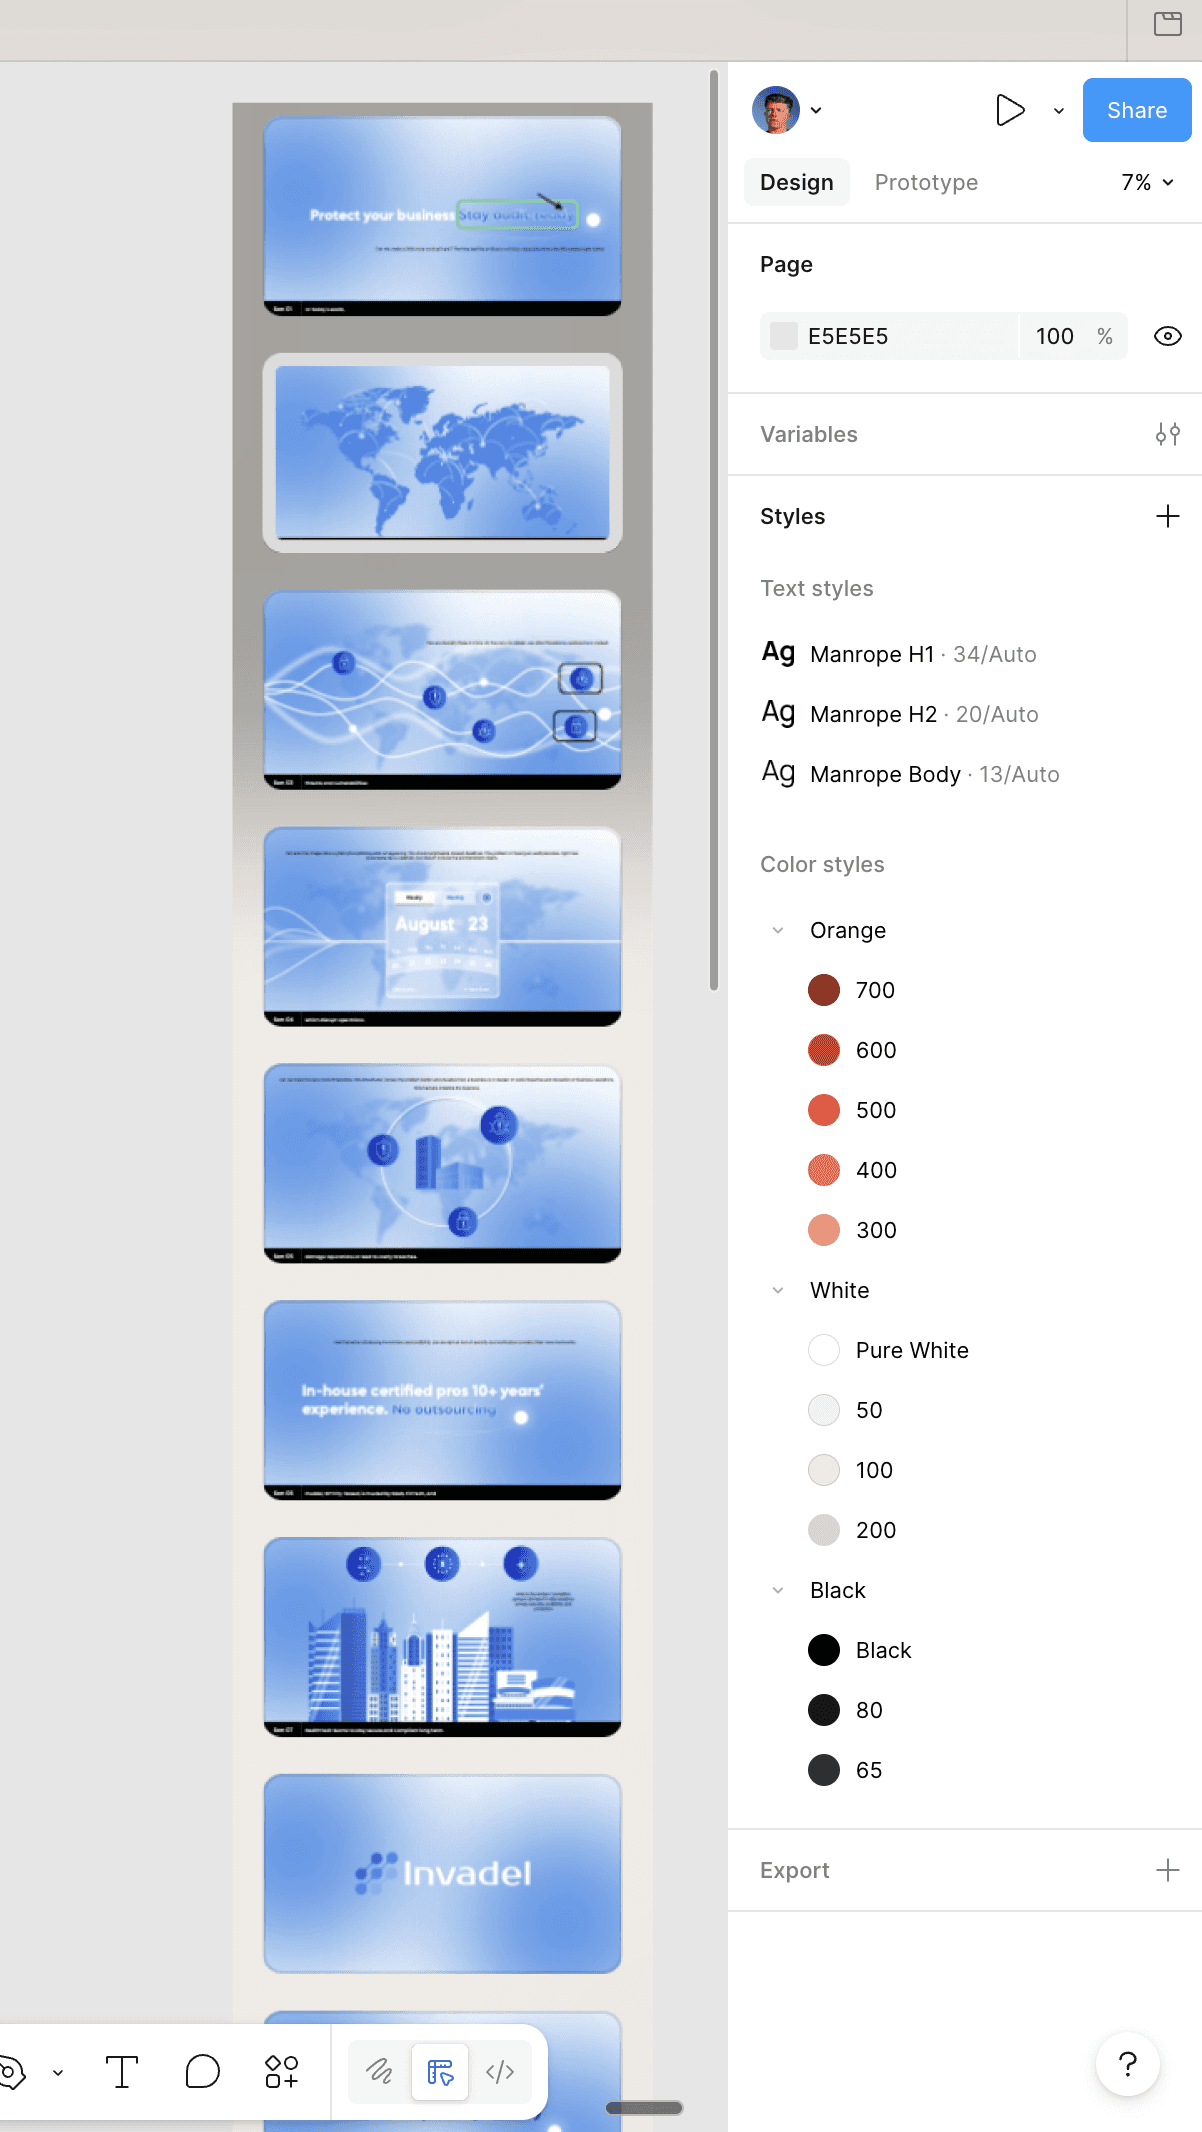This screenshot has width=1202, height=2132.
Task: Switch to the Prototype tab
Action: tap(926, 182)
